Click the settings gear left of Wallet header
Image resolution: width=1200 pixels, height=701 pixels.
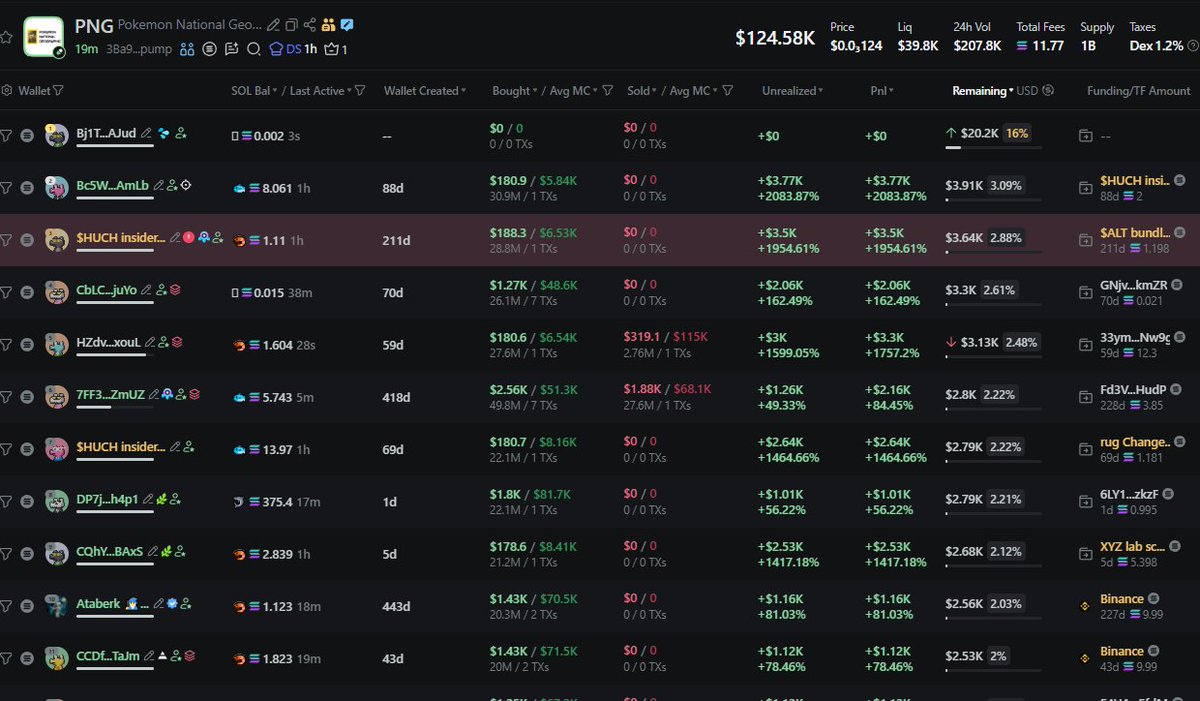7,91
